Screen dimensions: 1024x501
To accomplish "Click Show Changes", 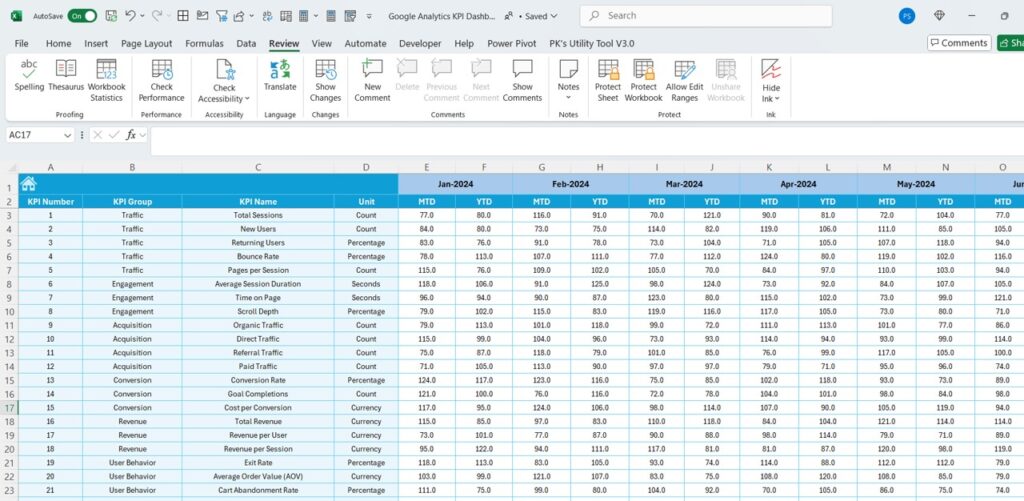I will click(x=325, y=81).
